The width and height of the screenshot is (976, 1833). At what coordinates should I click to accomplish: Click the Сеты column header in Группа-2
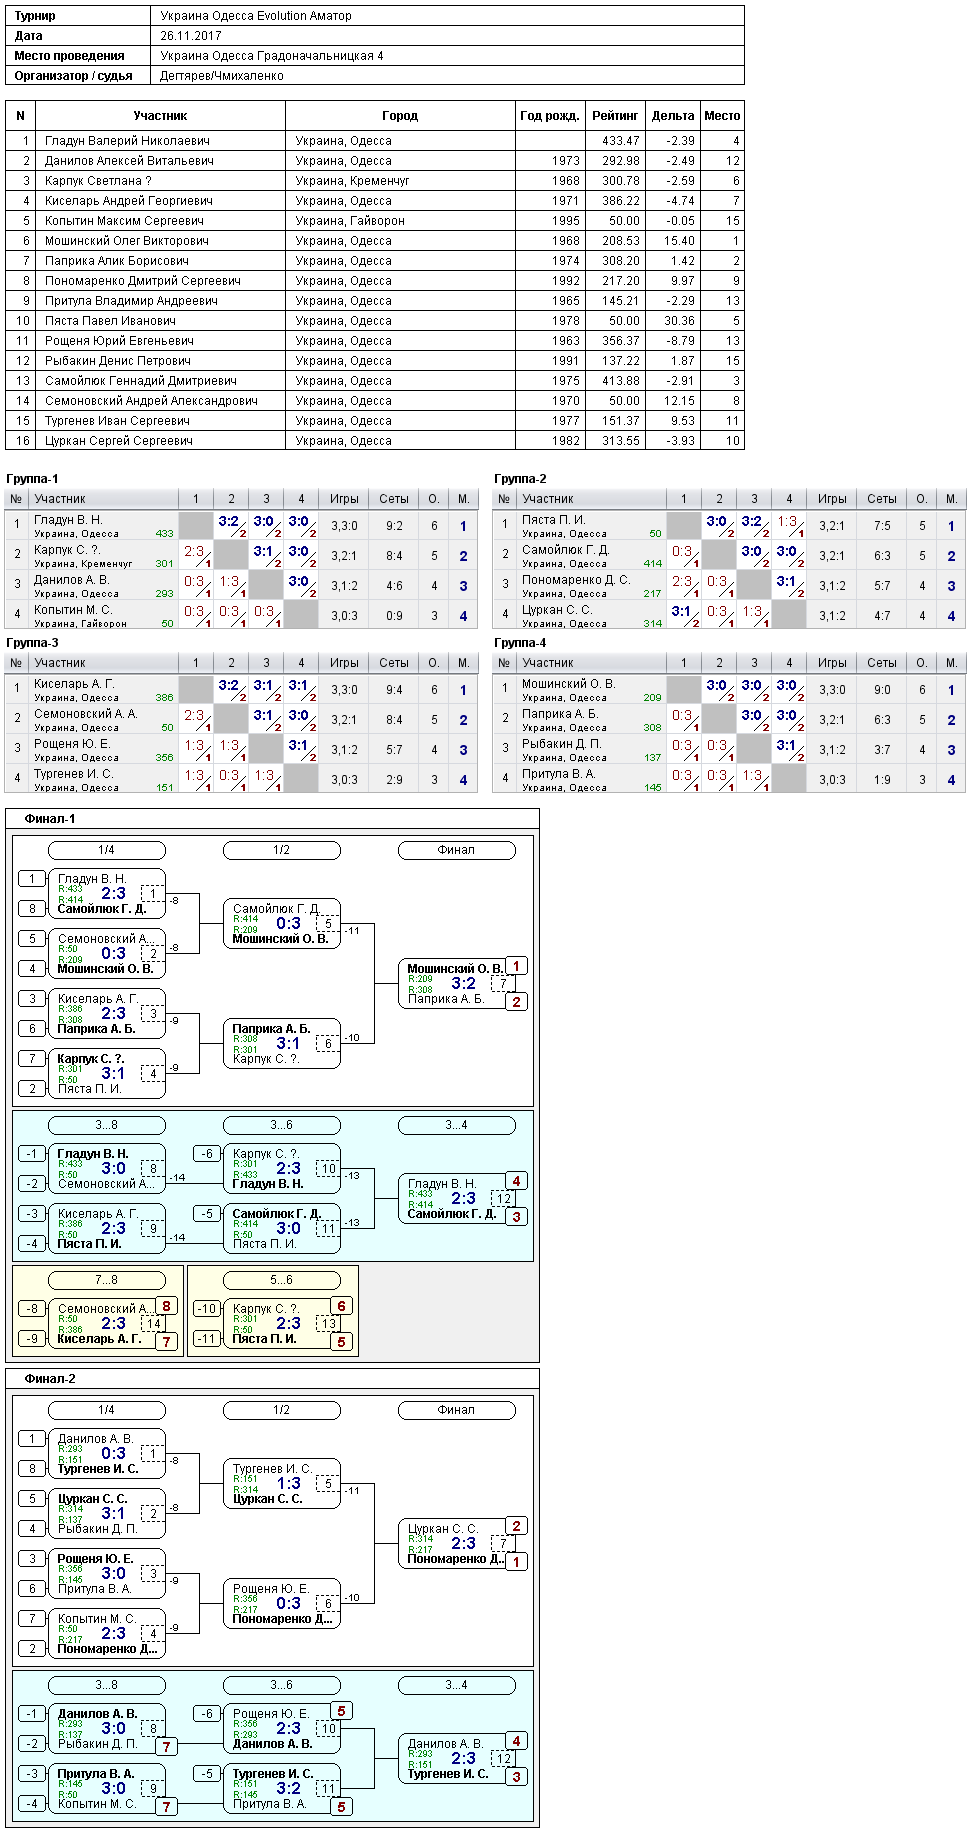[882, 499]
